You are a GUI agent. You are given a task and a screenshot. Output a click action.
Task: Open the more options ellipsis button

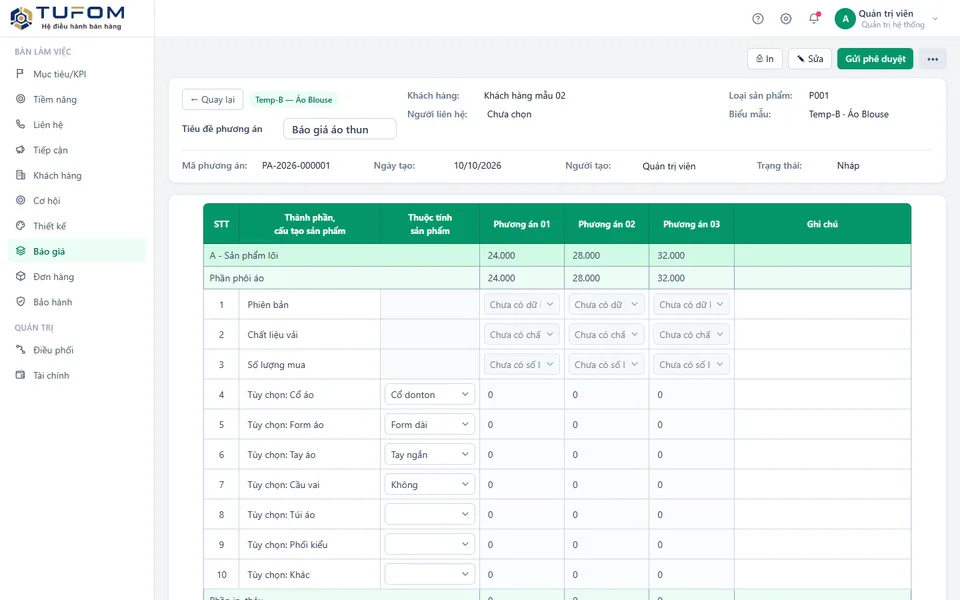point(932,59)
